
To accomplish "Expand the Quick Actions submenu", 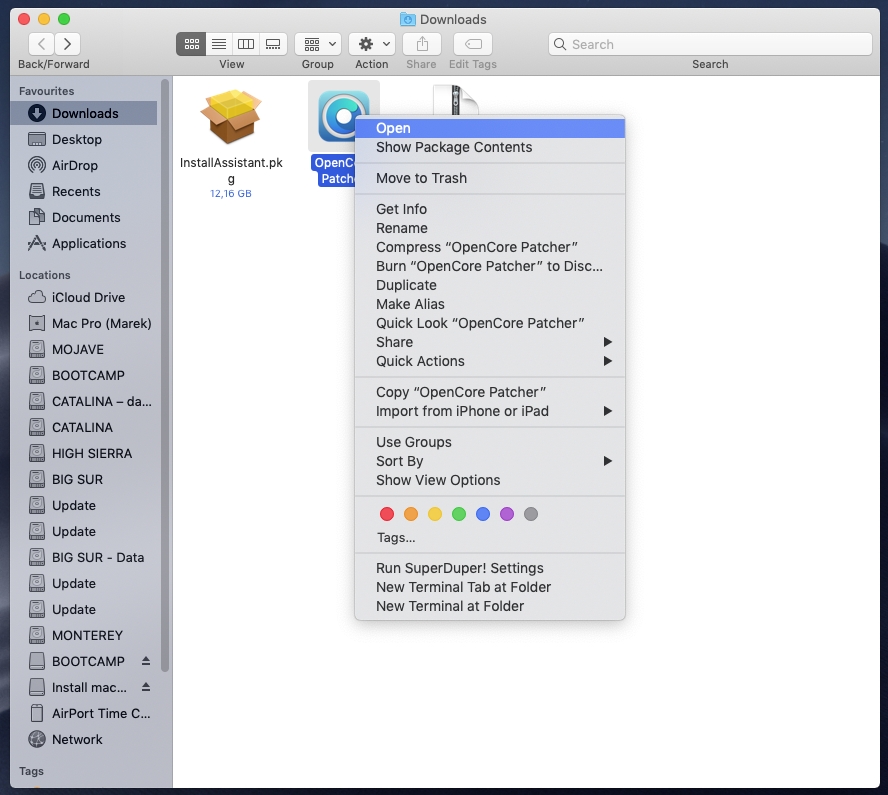I will 490,361.
